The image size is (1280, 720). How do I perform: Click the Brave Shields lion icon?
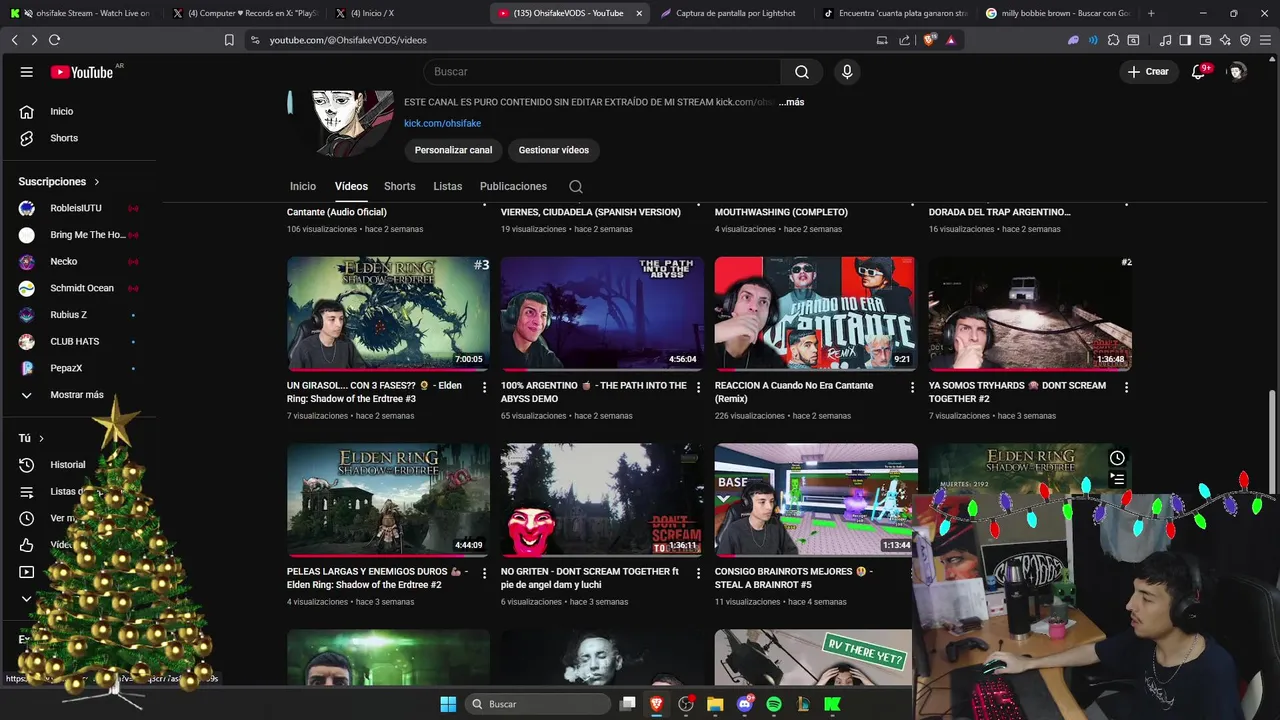931,40
